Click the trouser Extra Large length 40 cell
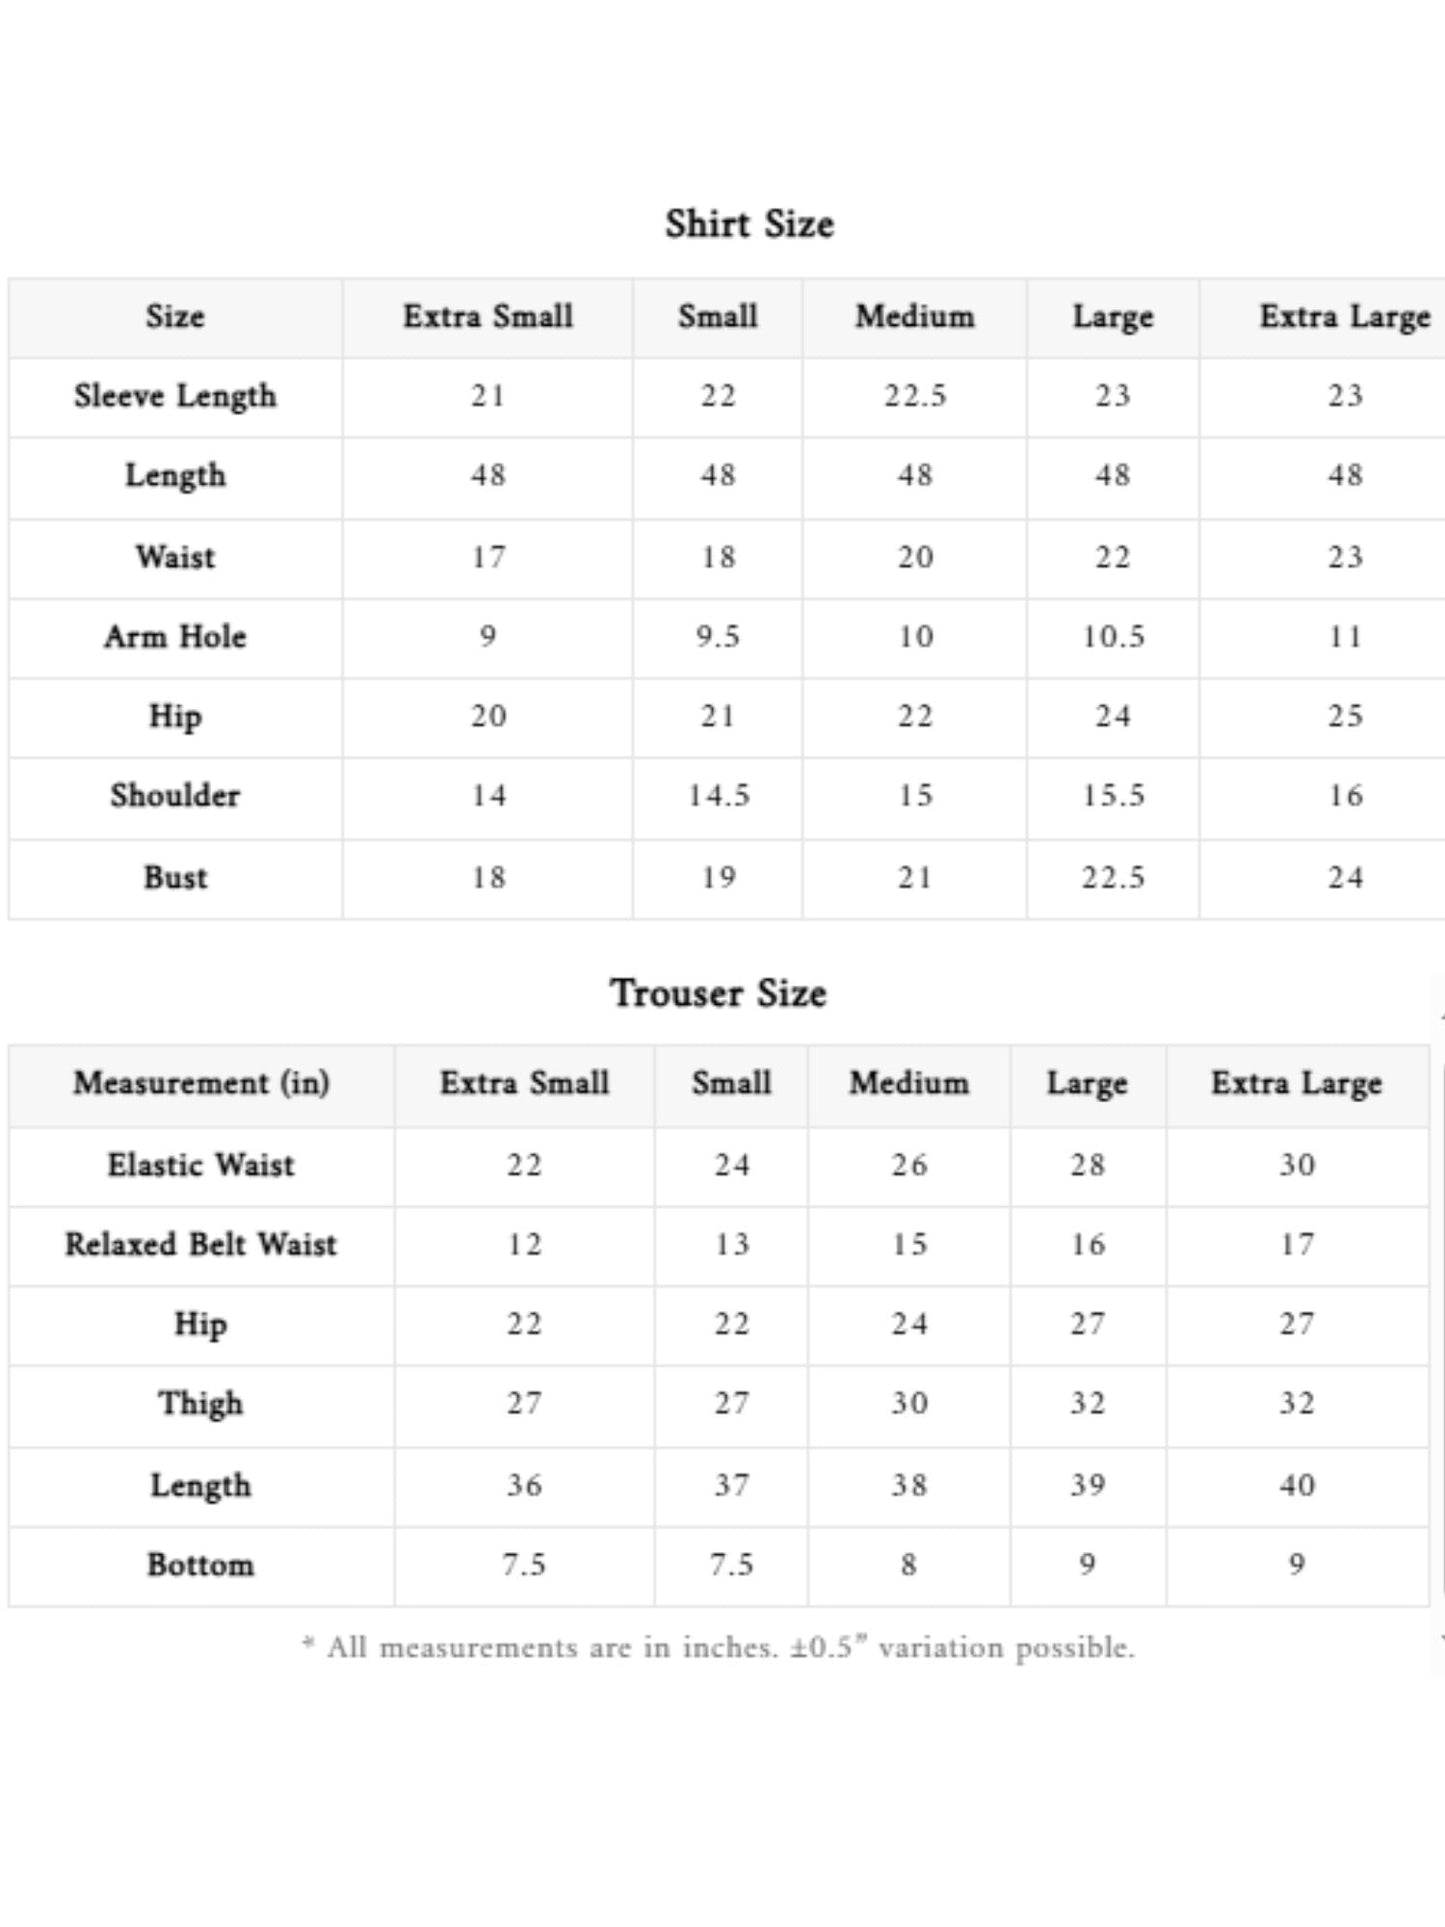 tap(1297, 1485)
